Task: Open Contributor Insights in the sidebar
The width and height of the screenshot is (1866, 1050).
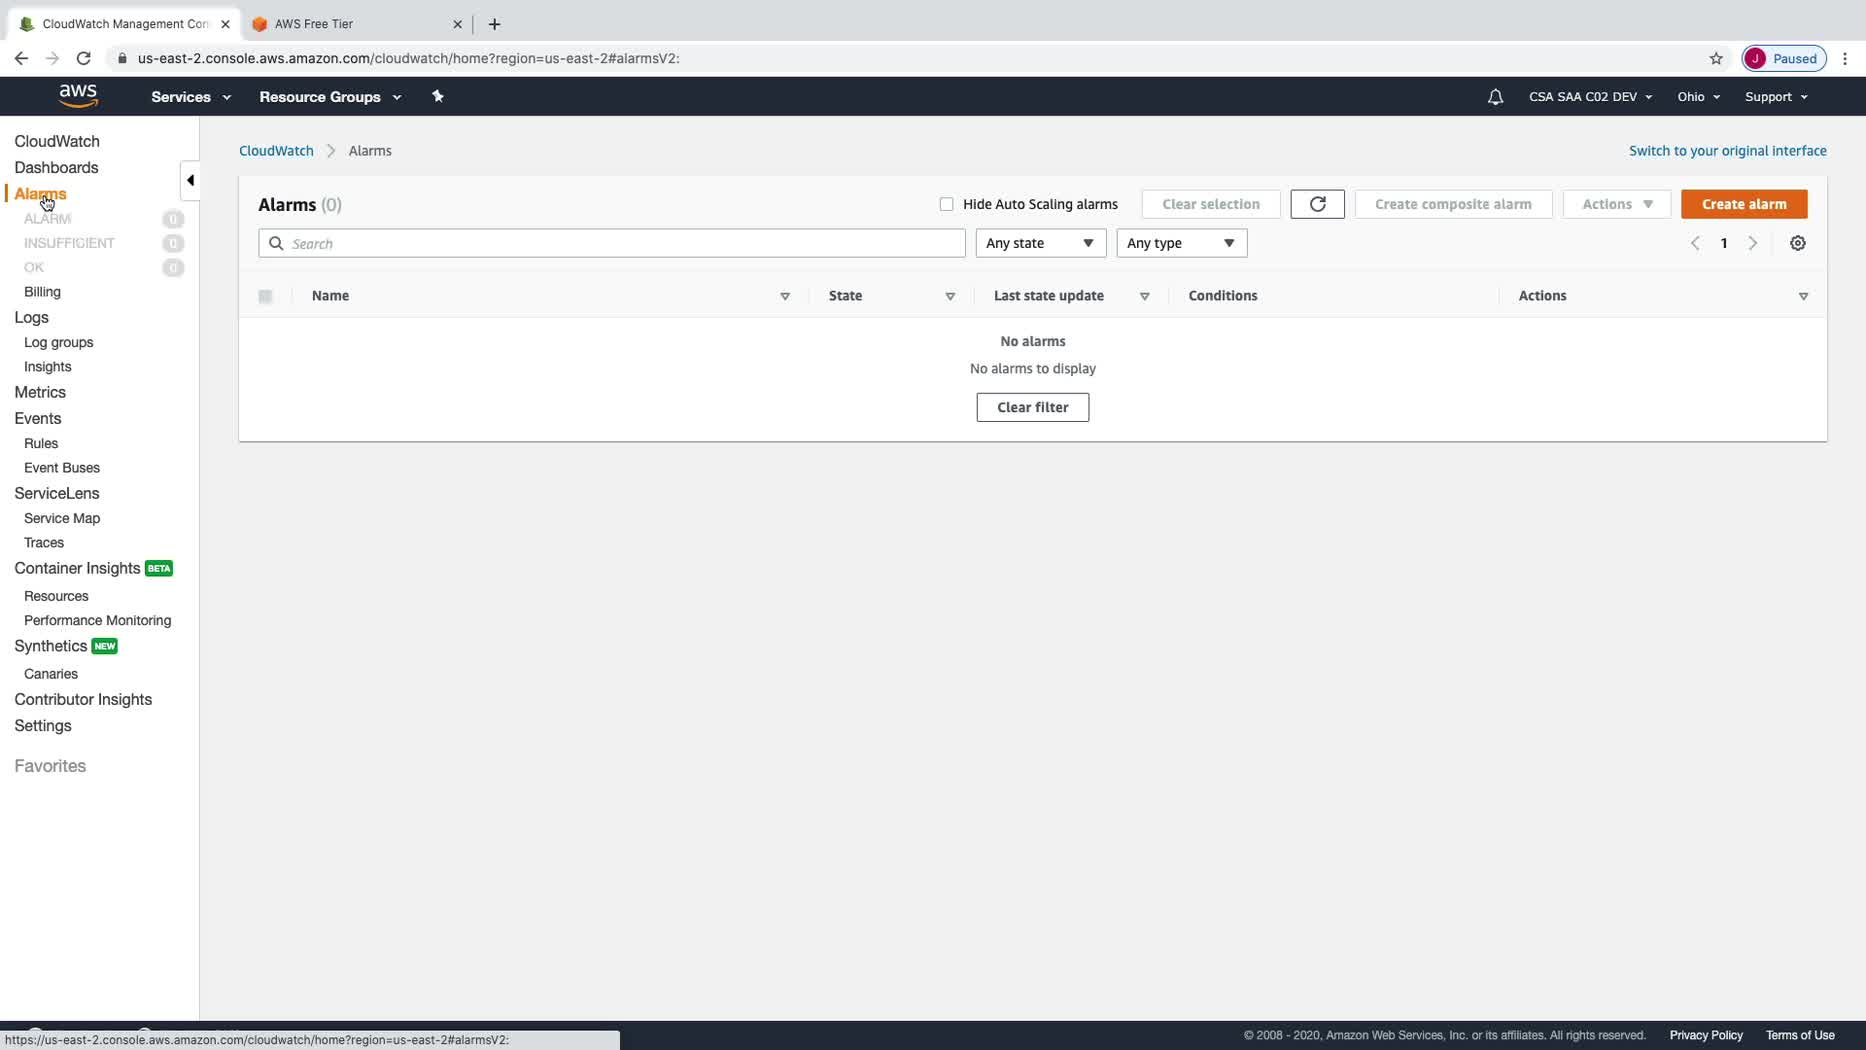Action: point(83,700)
